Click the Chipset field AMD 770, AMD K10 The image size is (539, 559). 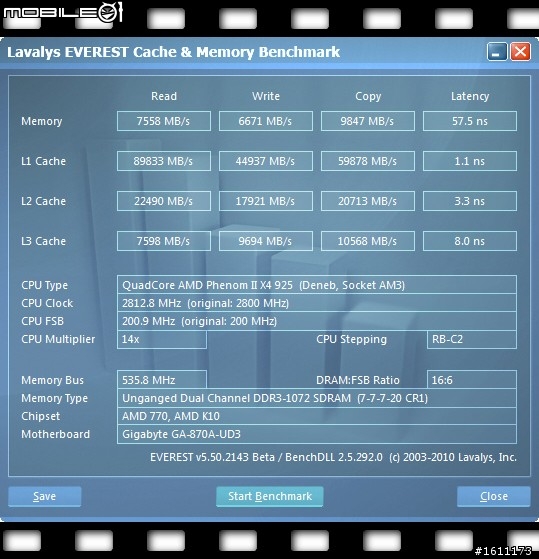pos(317,416)
